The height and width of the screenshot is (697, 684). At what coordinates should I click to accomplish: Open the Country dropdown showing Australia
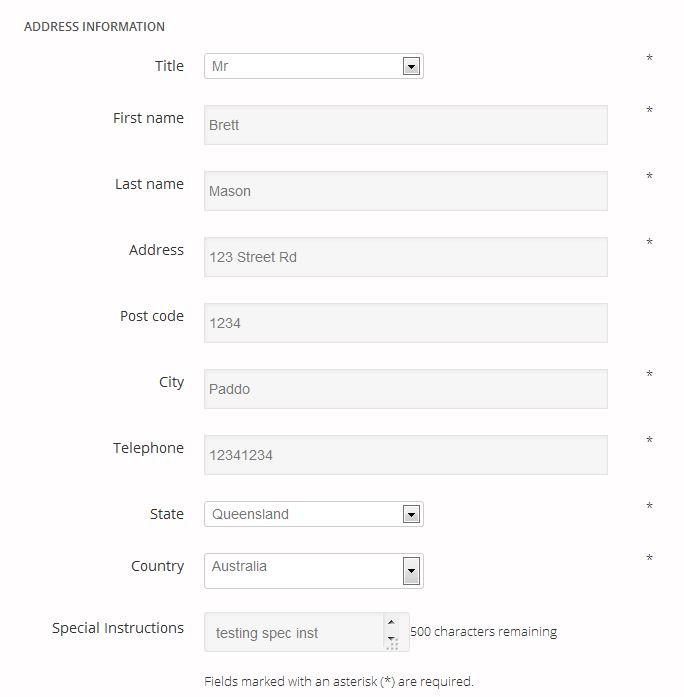[313, 570]
